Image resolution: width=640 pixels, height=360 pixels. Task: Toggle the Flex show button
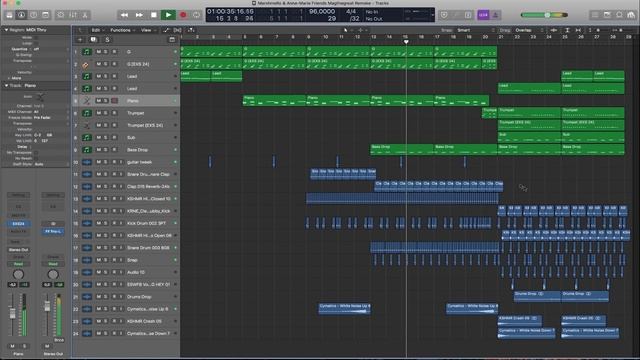click(178, 30)
